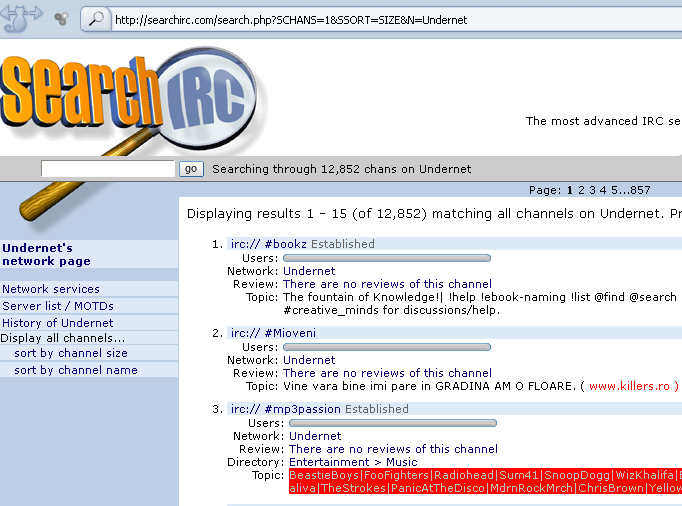Click the 'Searching through 12,852 chans on Undernet' text
The height and width of the screenshot is (506, 682).
(x=341, y=169)
